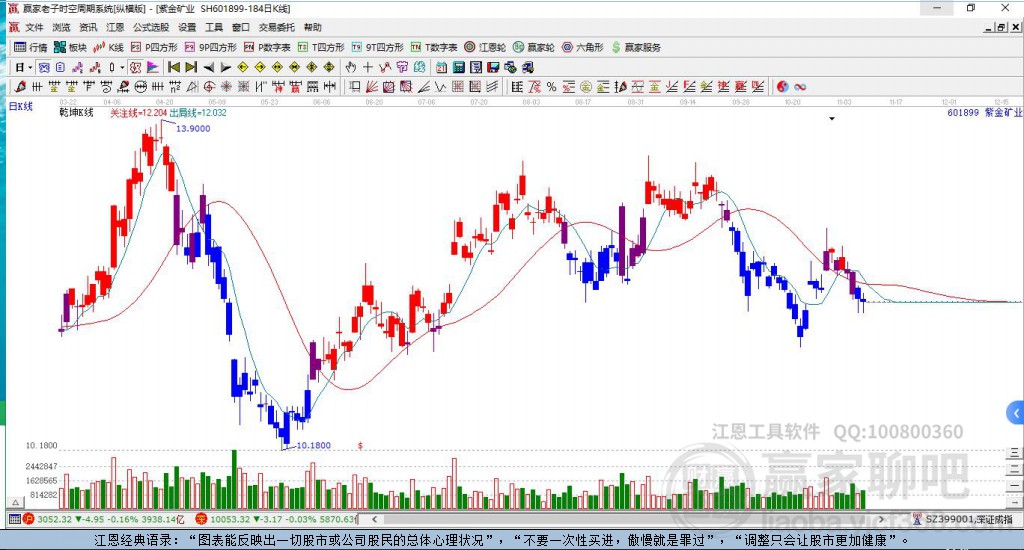
Task: Select the circle crosshair target tool
Action: [x=209, y=87]
